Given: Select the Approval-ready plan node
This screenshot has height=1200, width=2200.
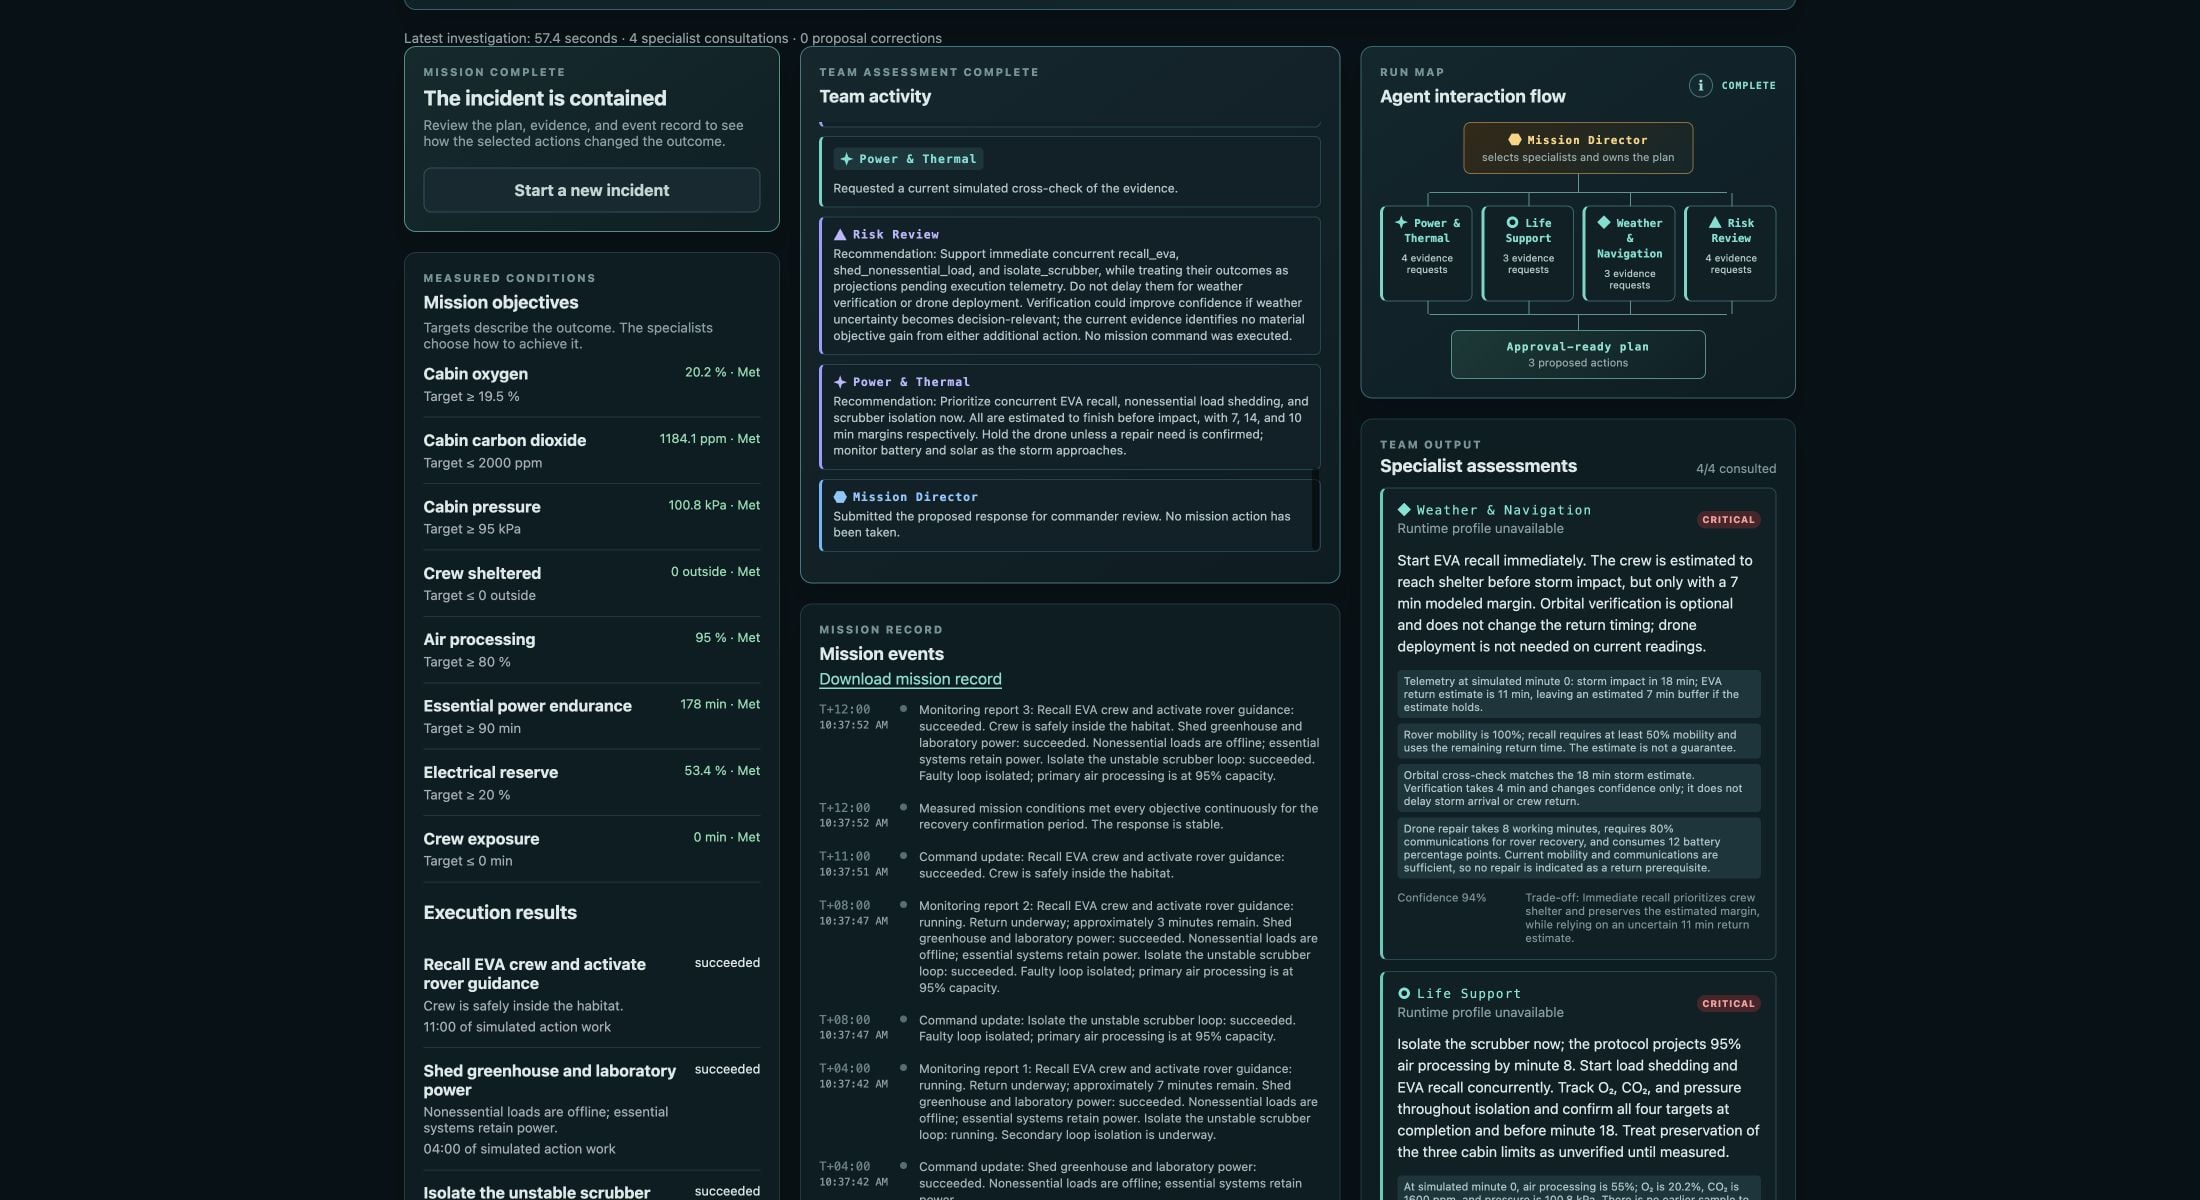Looking at the screenshot, I should point(1578,354).
